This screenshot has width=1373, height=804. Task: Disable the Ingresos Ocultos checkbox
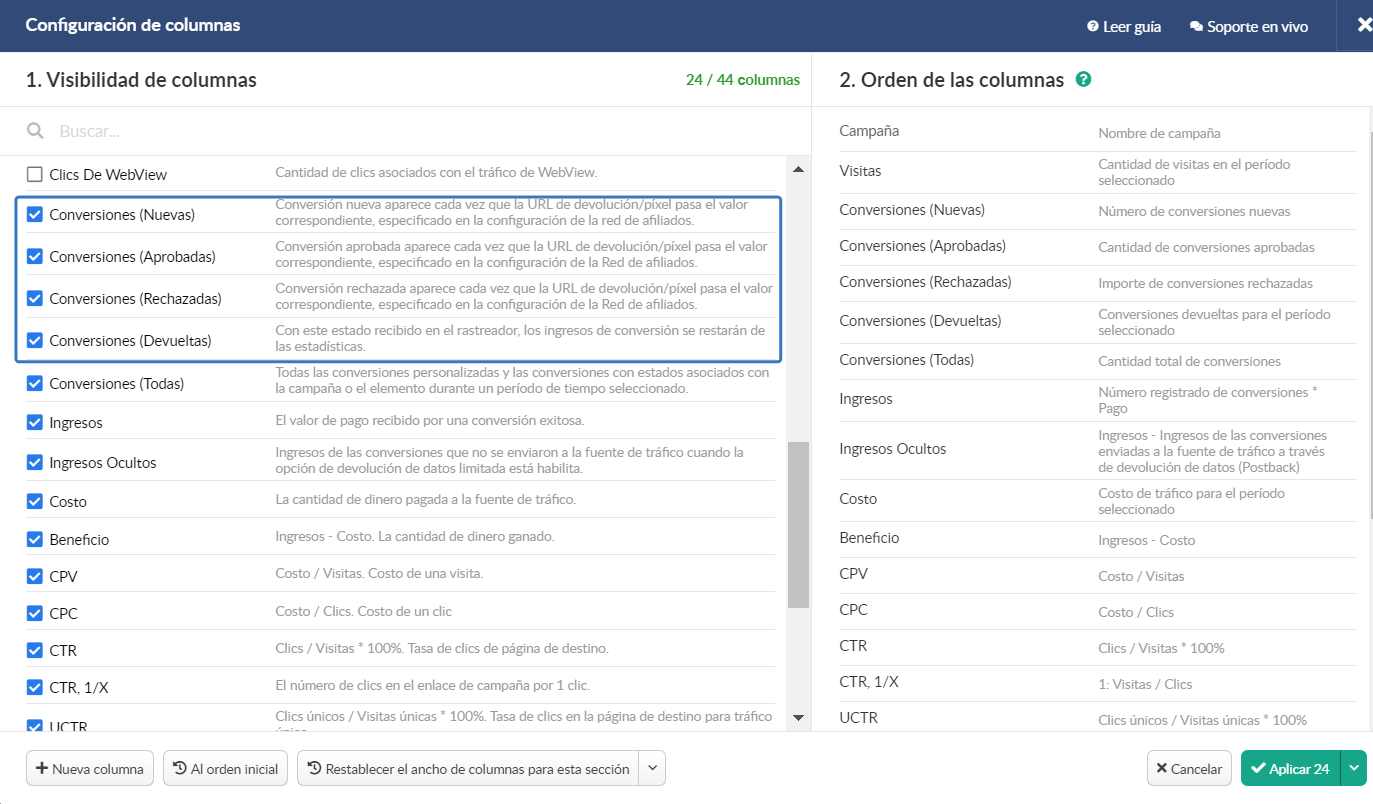click(35, 462)
